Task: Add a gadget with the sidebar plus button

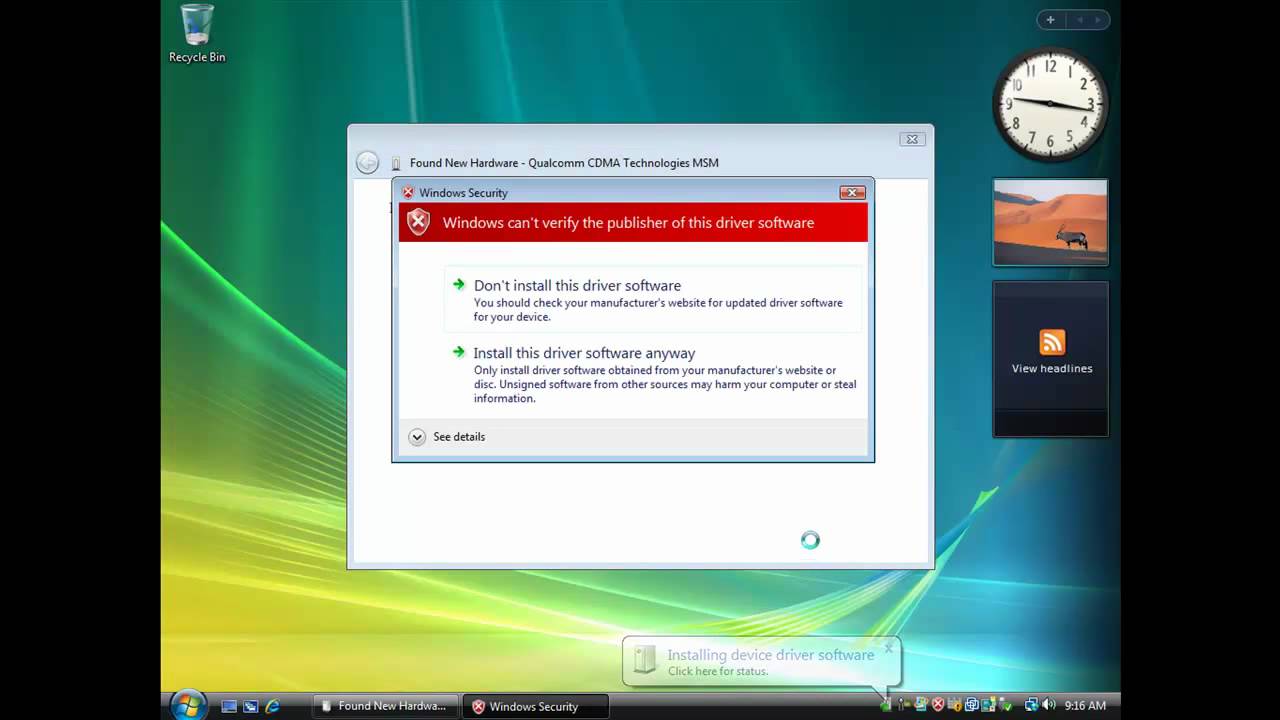Action: point(1050,19)
